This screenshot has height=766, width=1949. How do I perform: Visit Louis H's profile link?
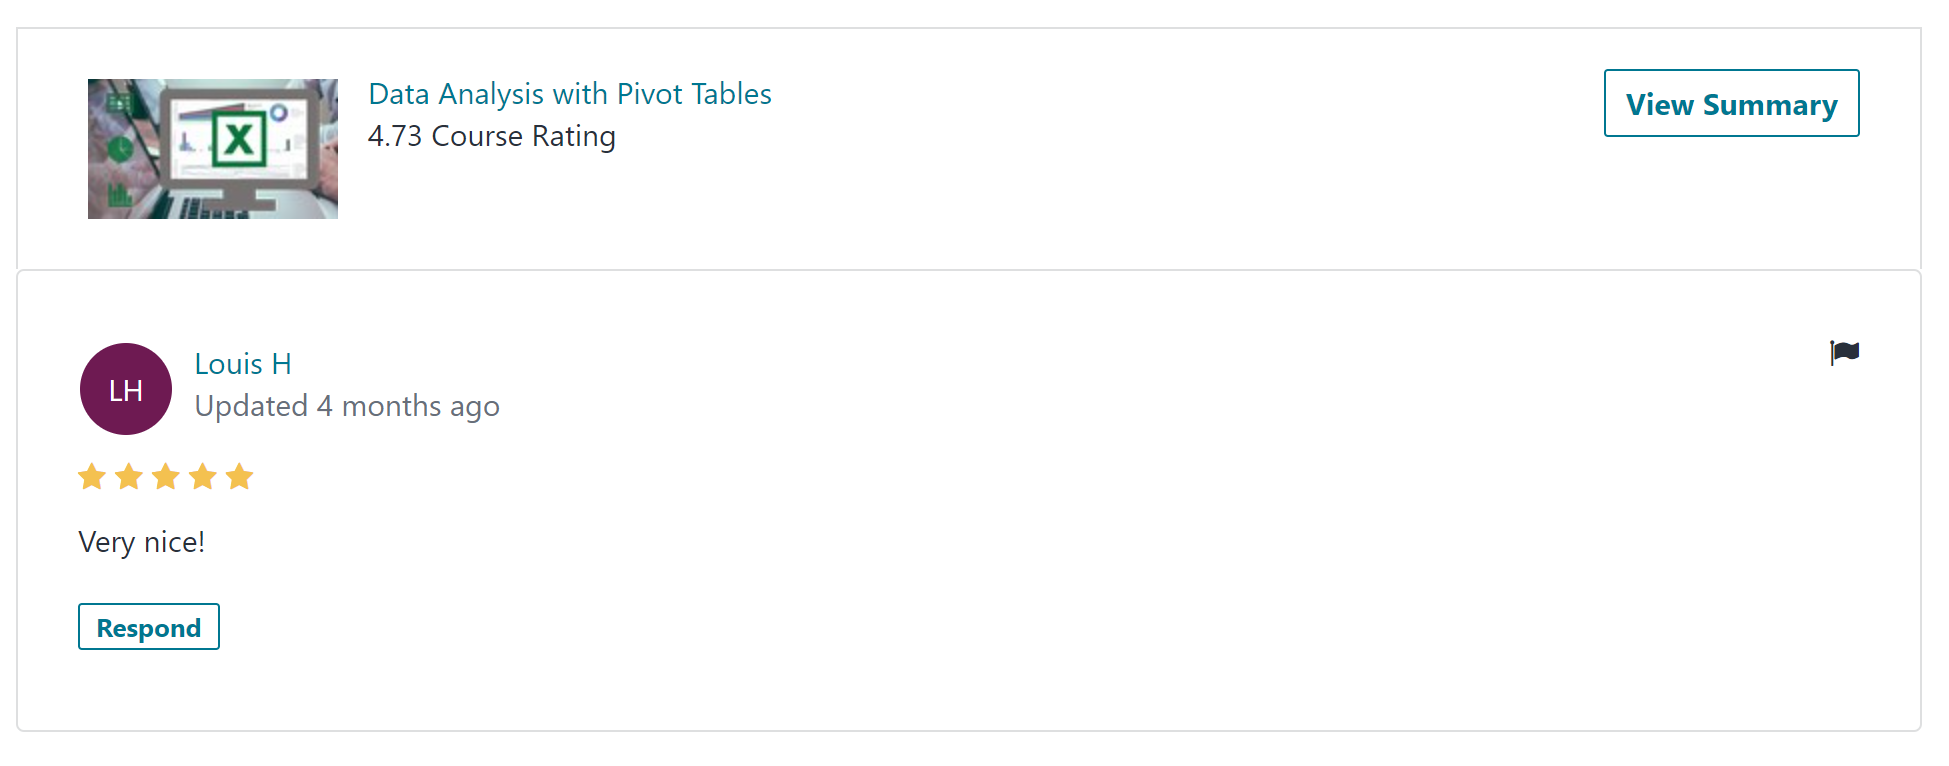pos(243,364)
